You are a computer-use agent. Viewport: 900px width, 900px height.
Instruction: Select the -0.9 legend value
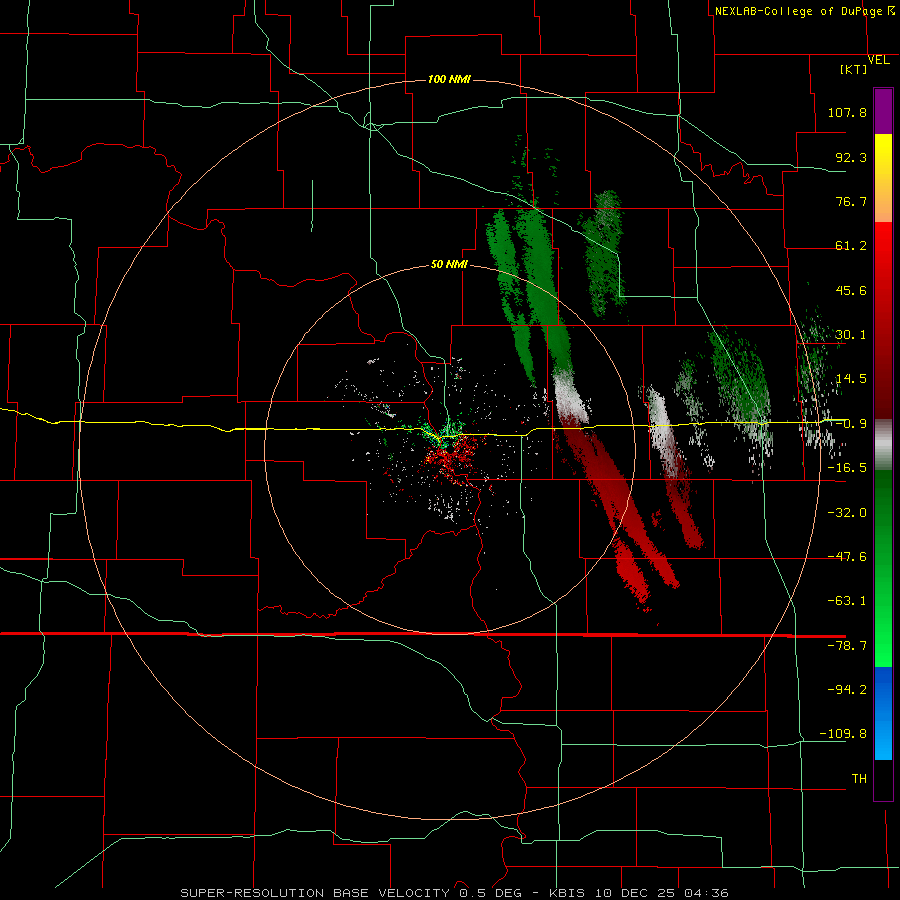(x=851, y=424)
